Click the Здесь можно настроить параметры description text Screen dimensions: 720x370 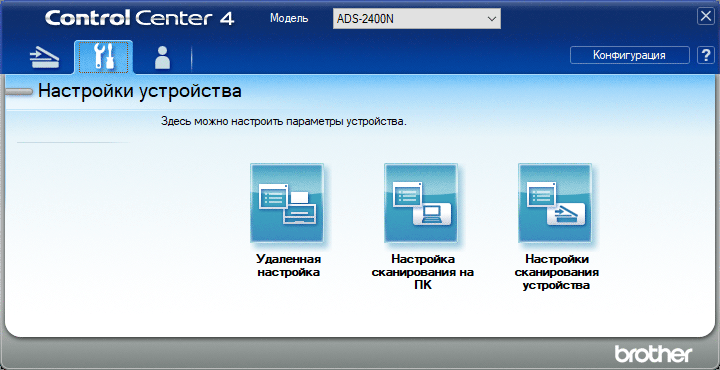pos(284,122)
